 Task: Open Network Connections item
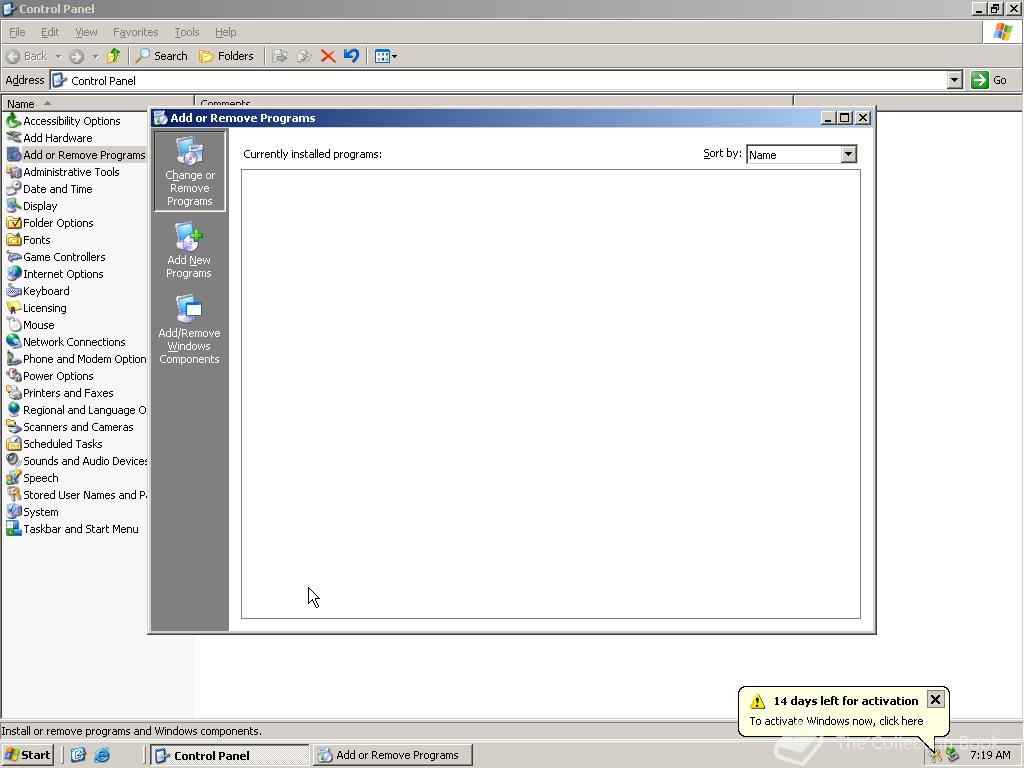click(65, 342)
